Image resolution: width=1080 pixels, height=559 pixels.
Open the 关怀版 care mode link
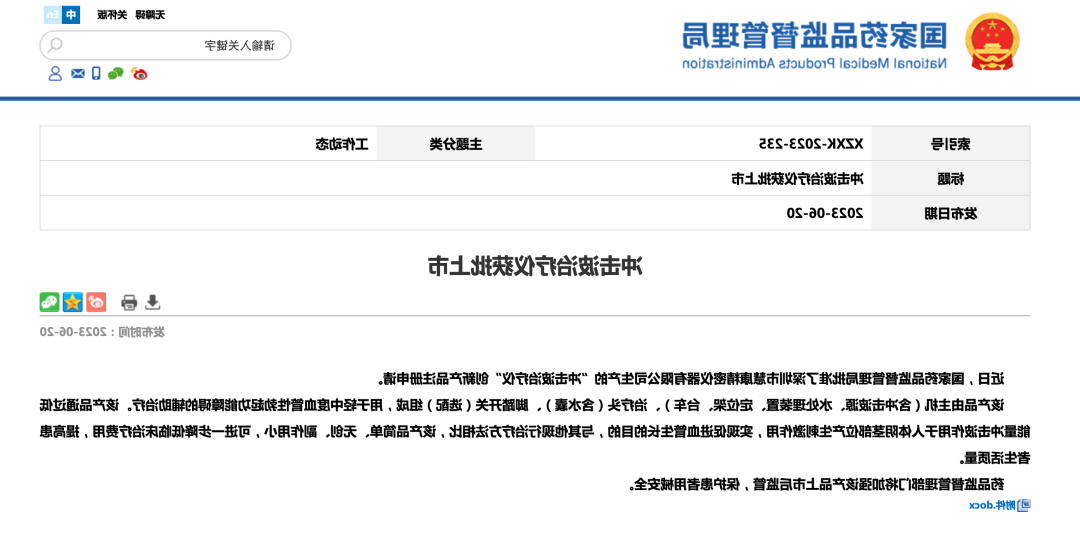(x=112, y=15)
